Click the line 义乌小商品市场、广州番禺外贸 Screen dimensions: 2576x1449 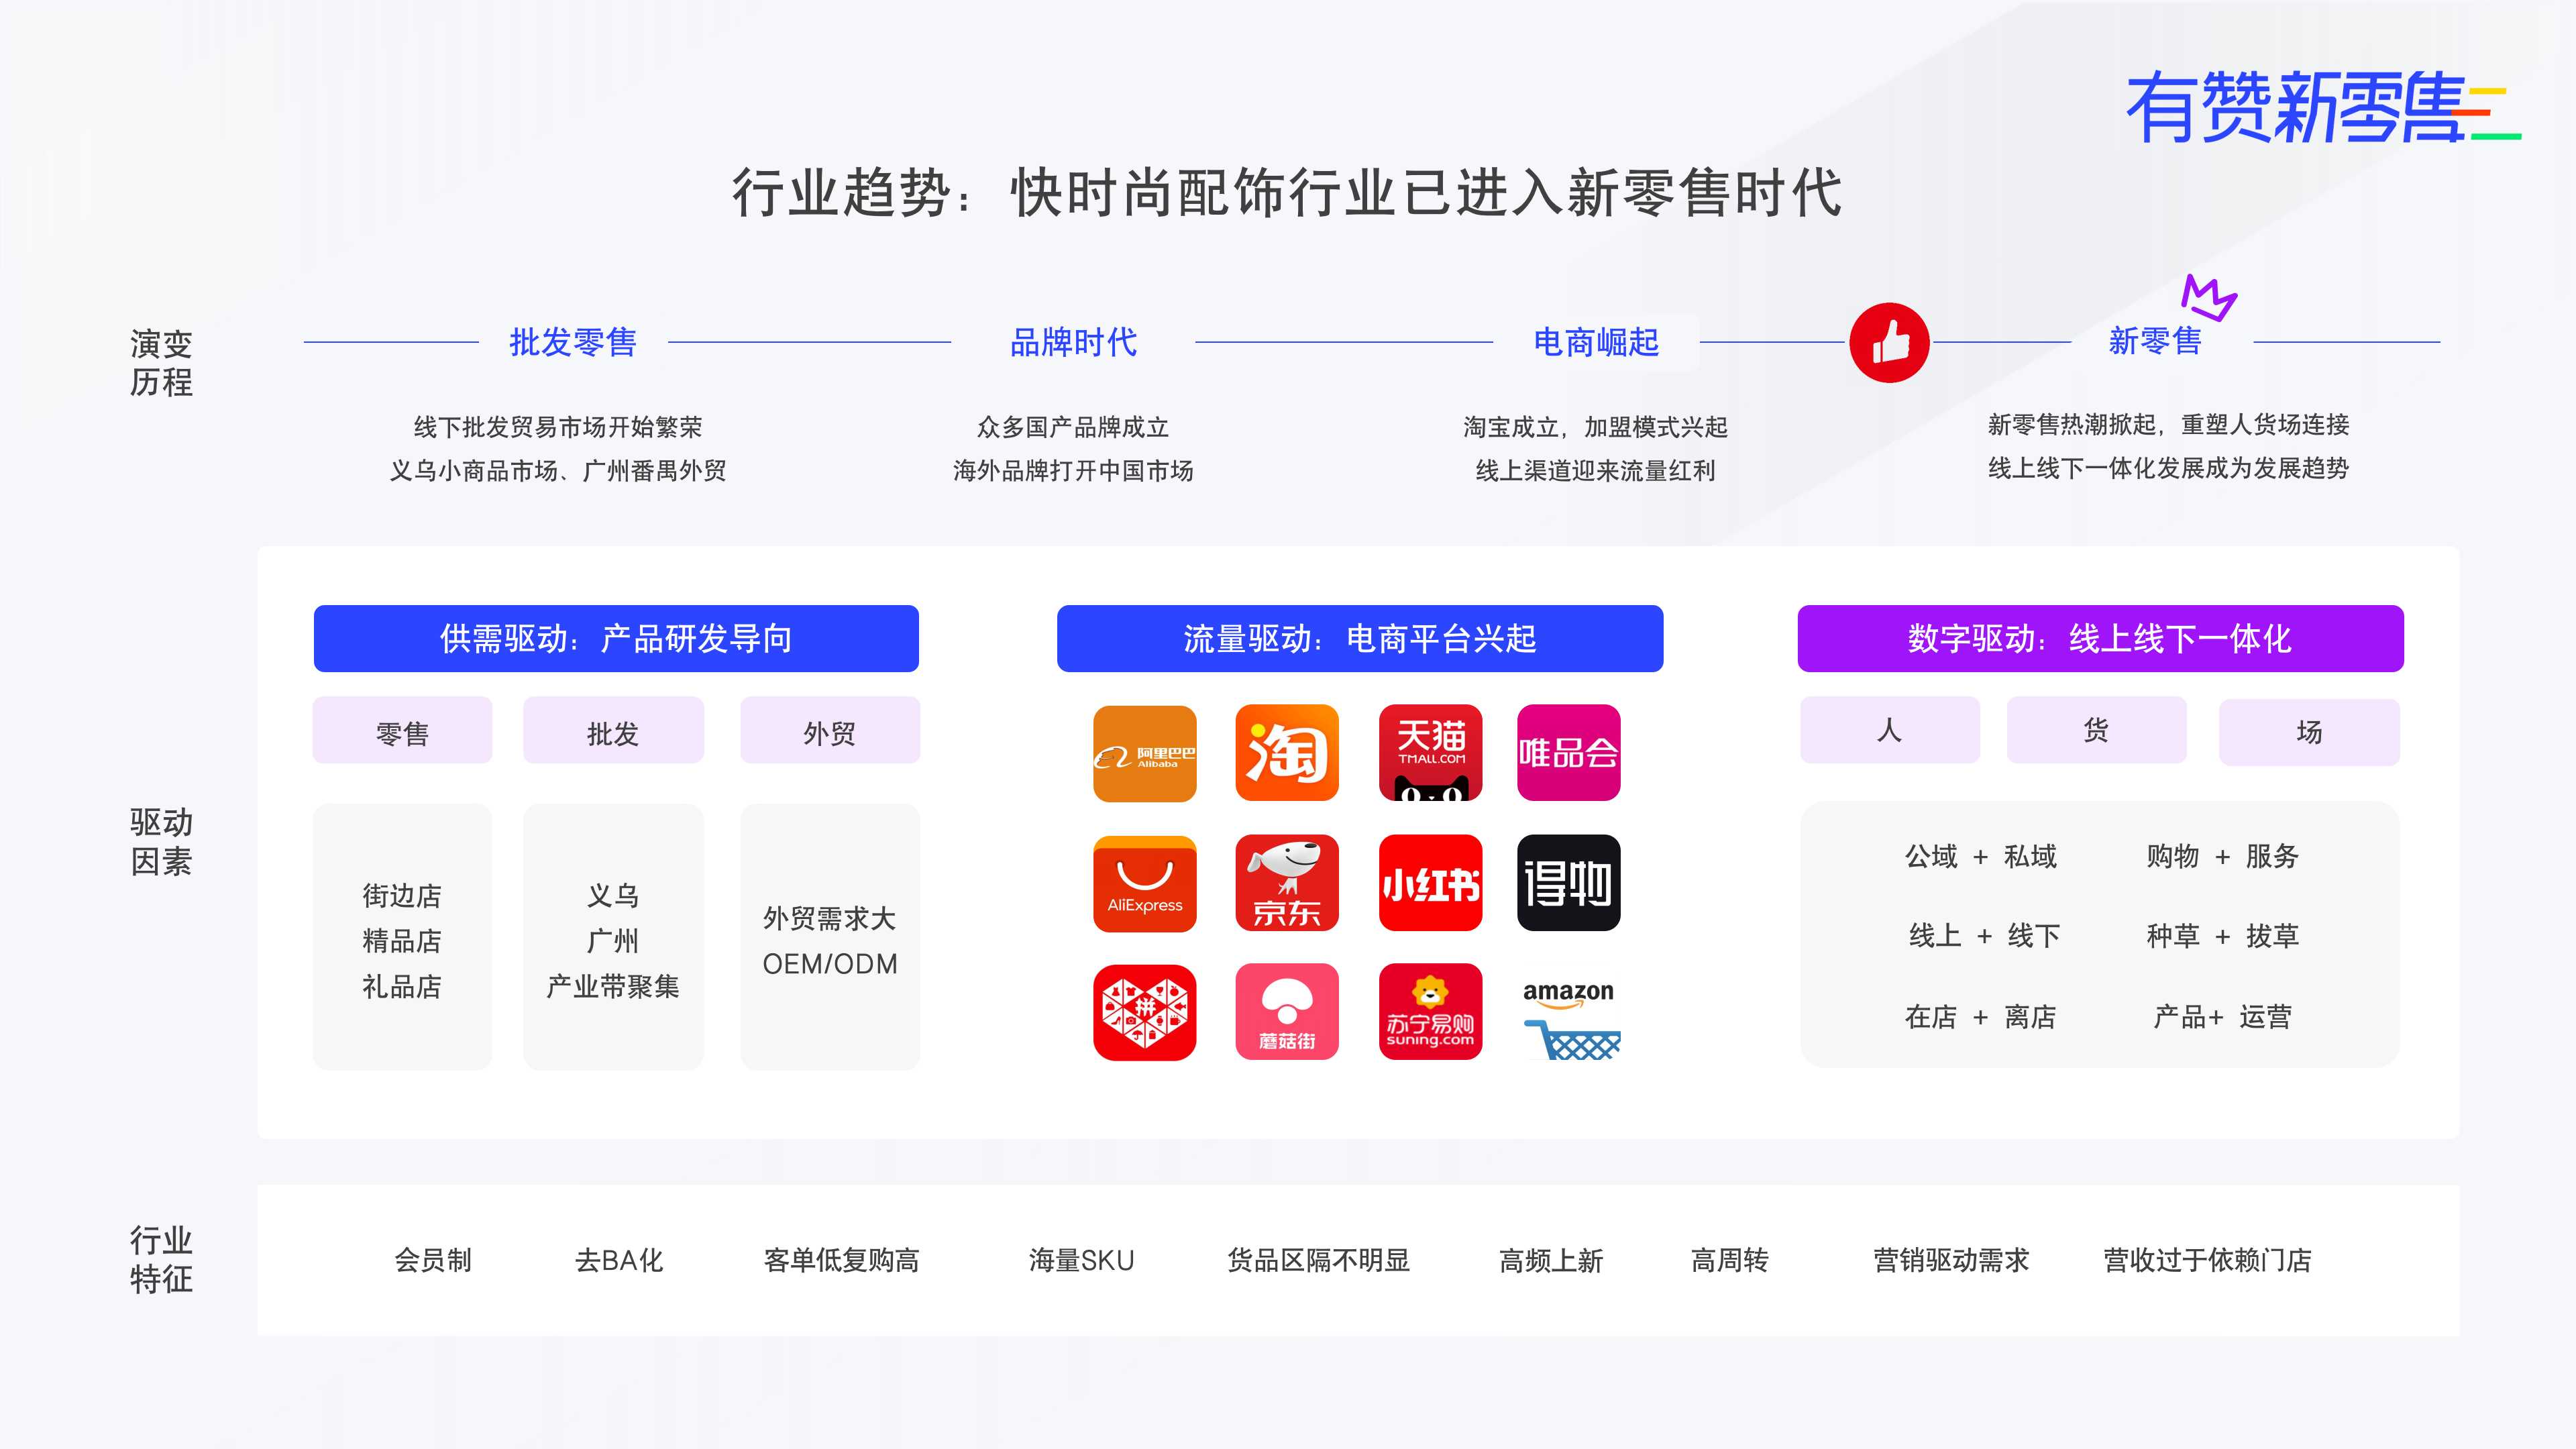click(558, 470)
